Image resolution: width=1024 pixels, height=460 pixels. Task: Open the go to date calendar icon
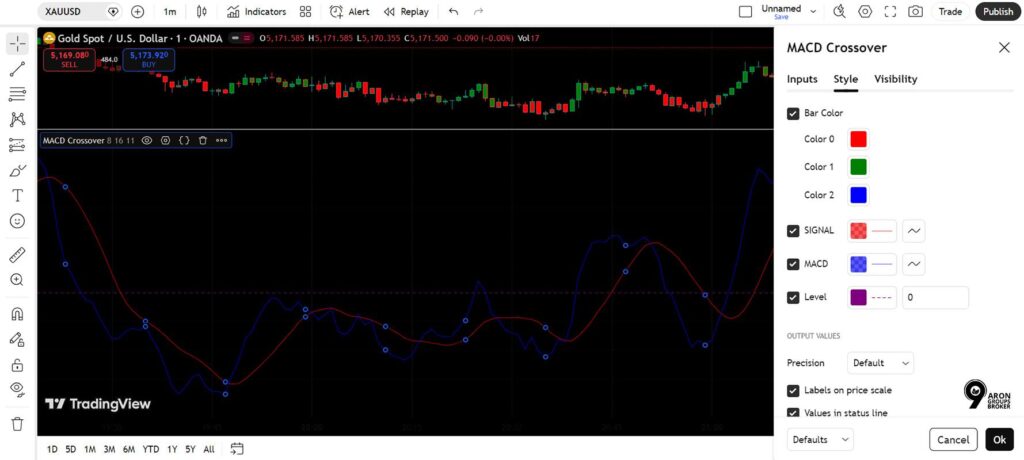pyautogui.click(x=237, y=449)
